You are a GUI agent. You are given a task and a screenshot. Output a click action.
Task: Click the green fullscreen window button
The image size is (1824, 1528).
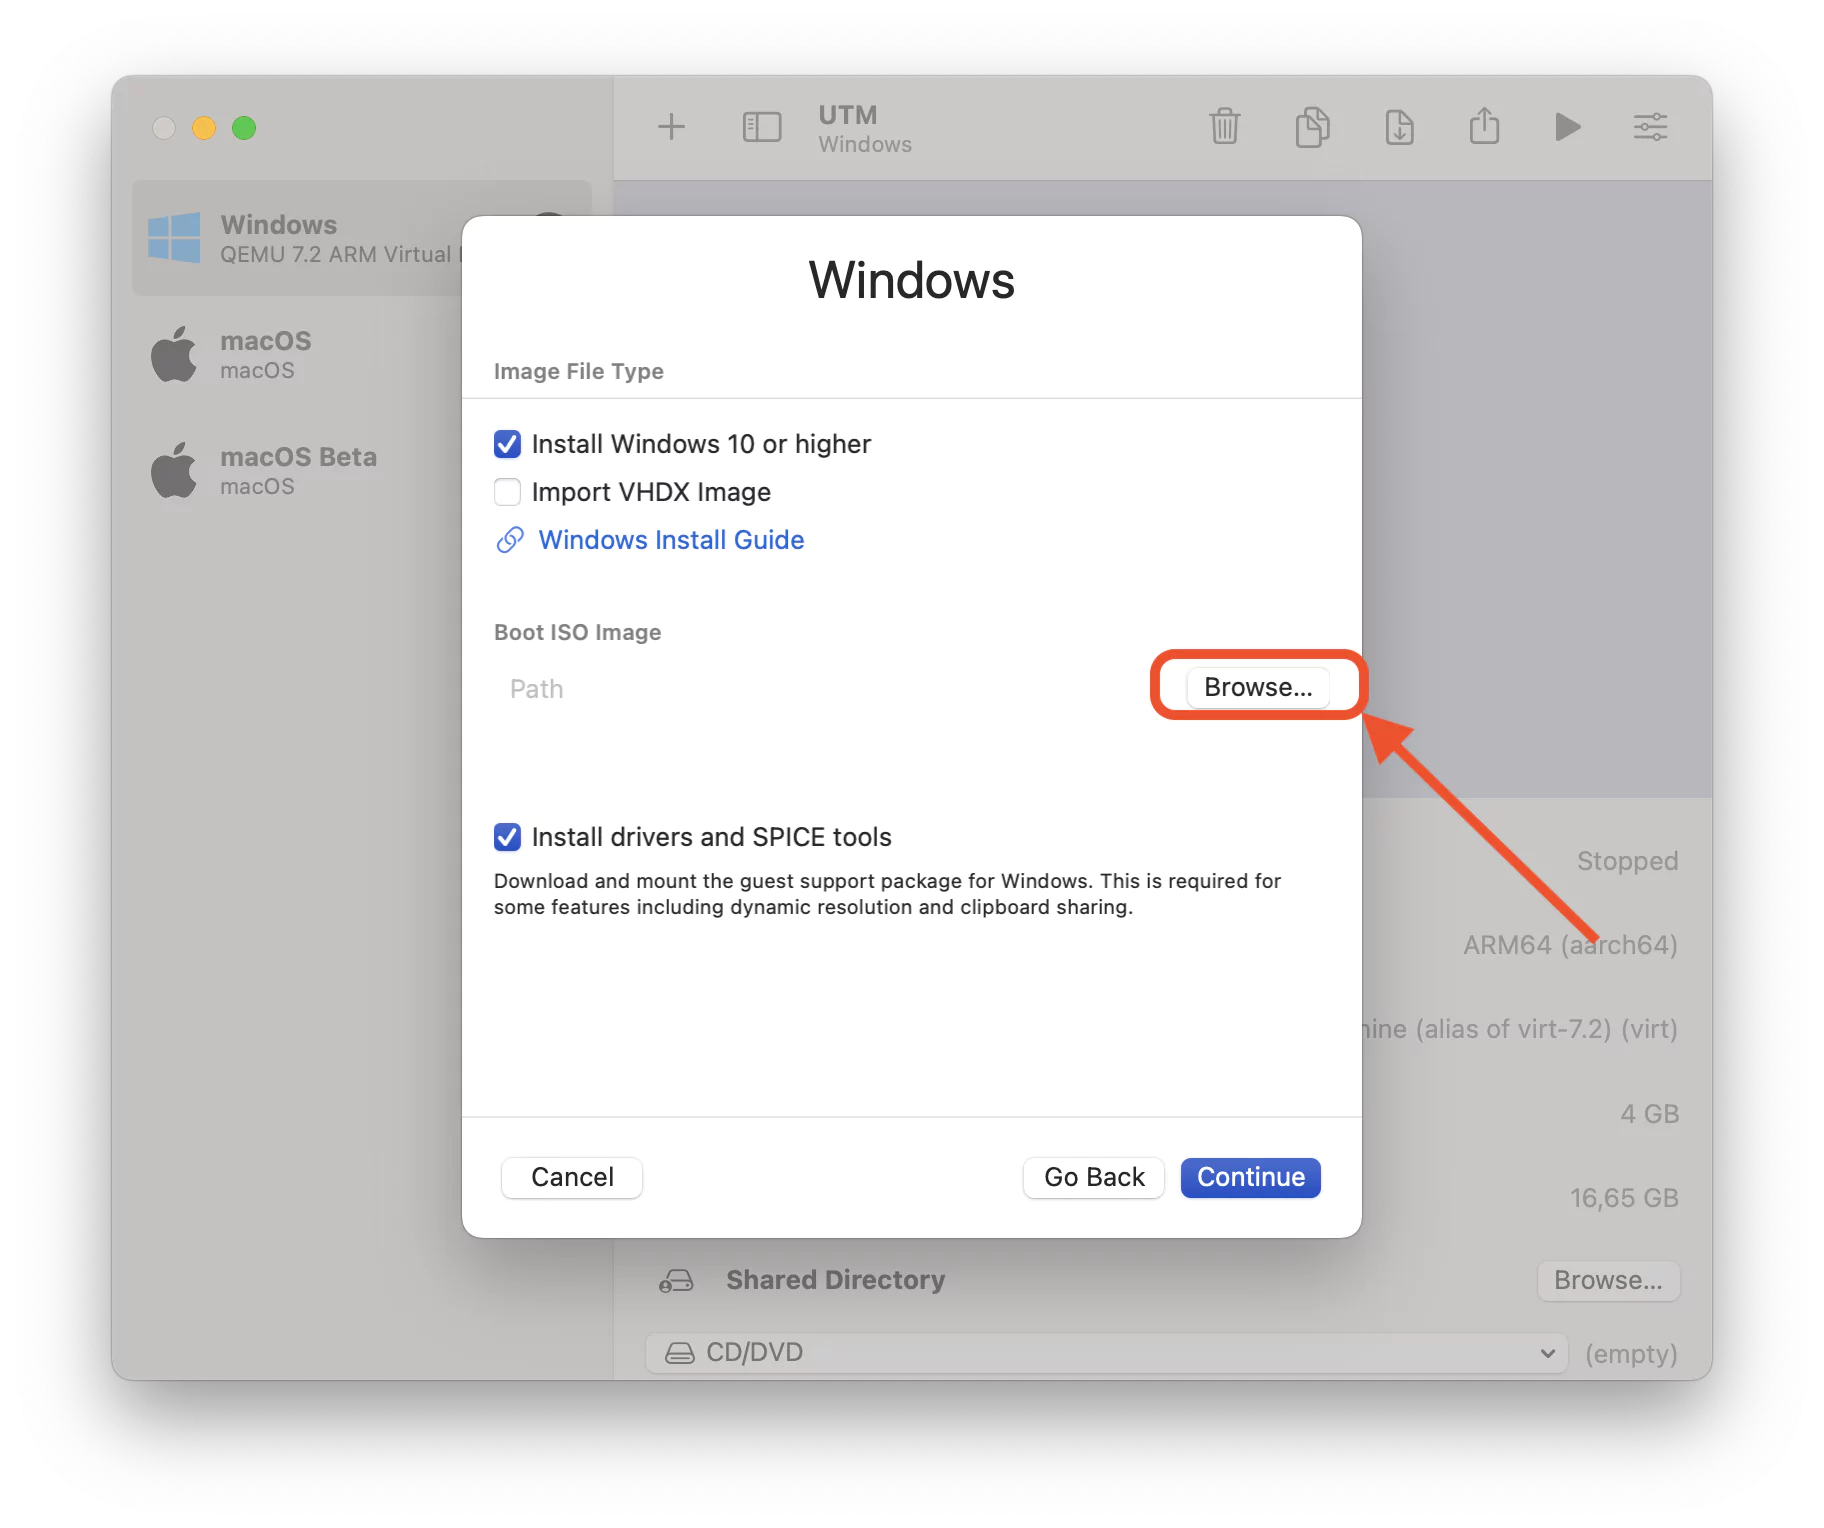(x=244, y=128)
